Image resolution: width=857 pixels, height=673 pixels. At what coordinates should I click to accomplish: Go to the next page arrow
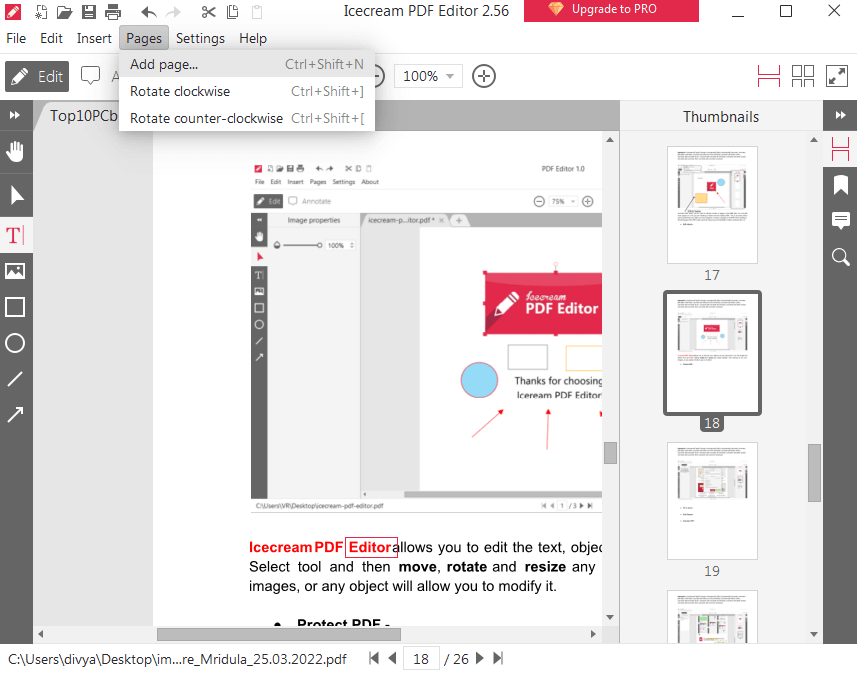(x=480, y=658)
